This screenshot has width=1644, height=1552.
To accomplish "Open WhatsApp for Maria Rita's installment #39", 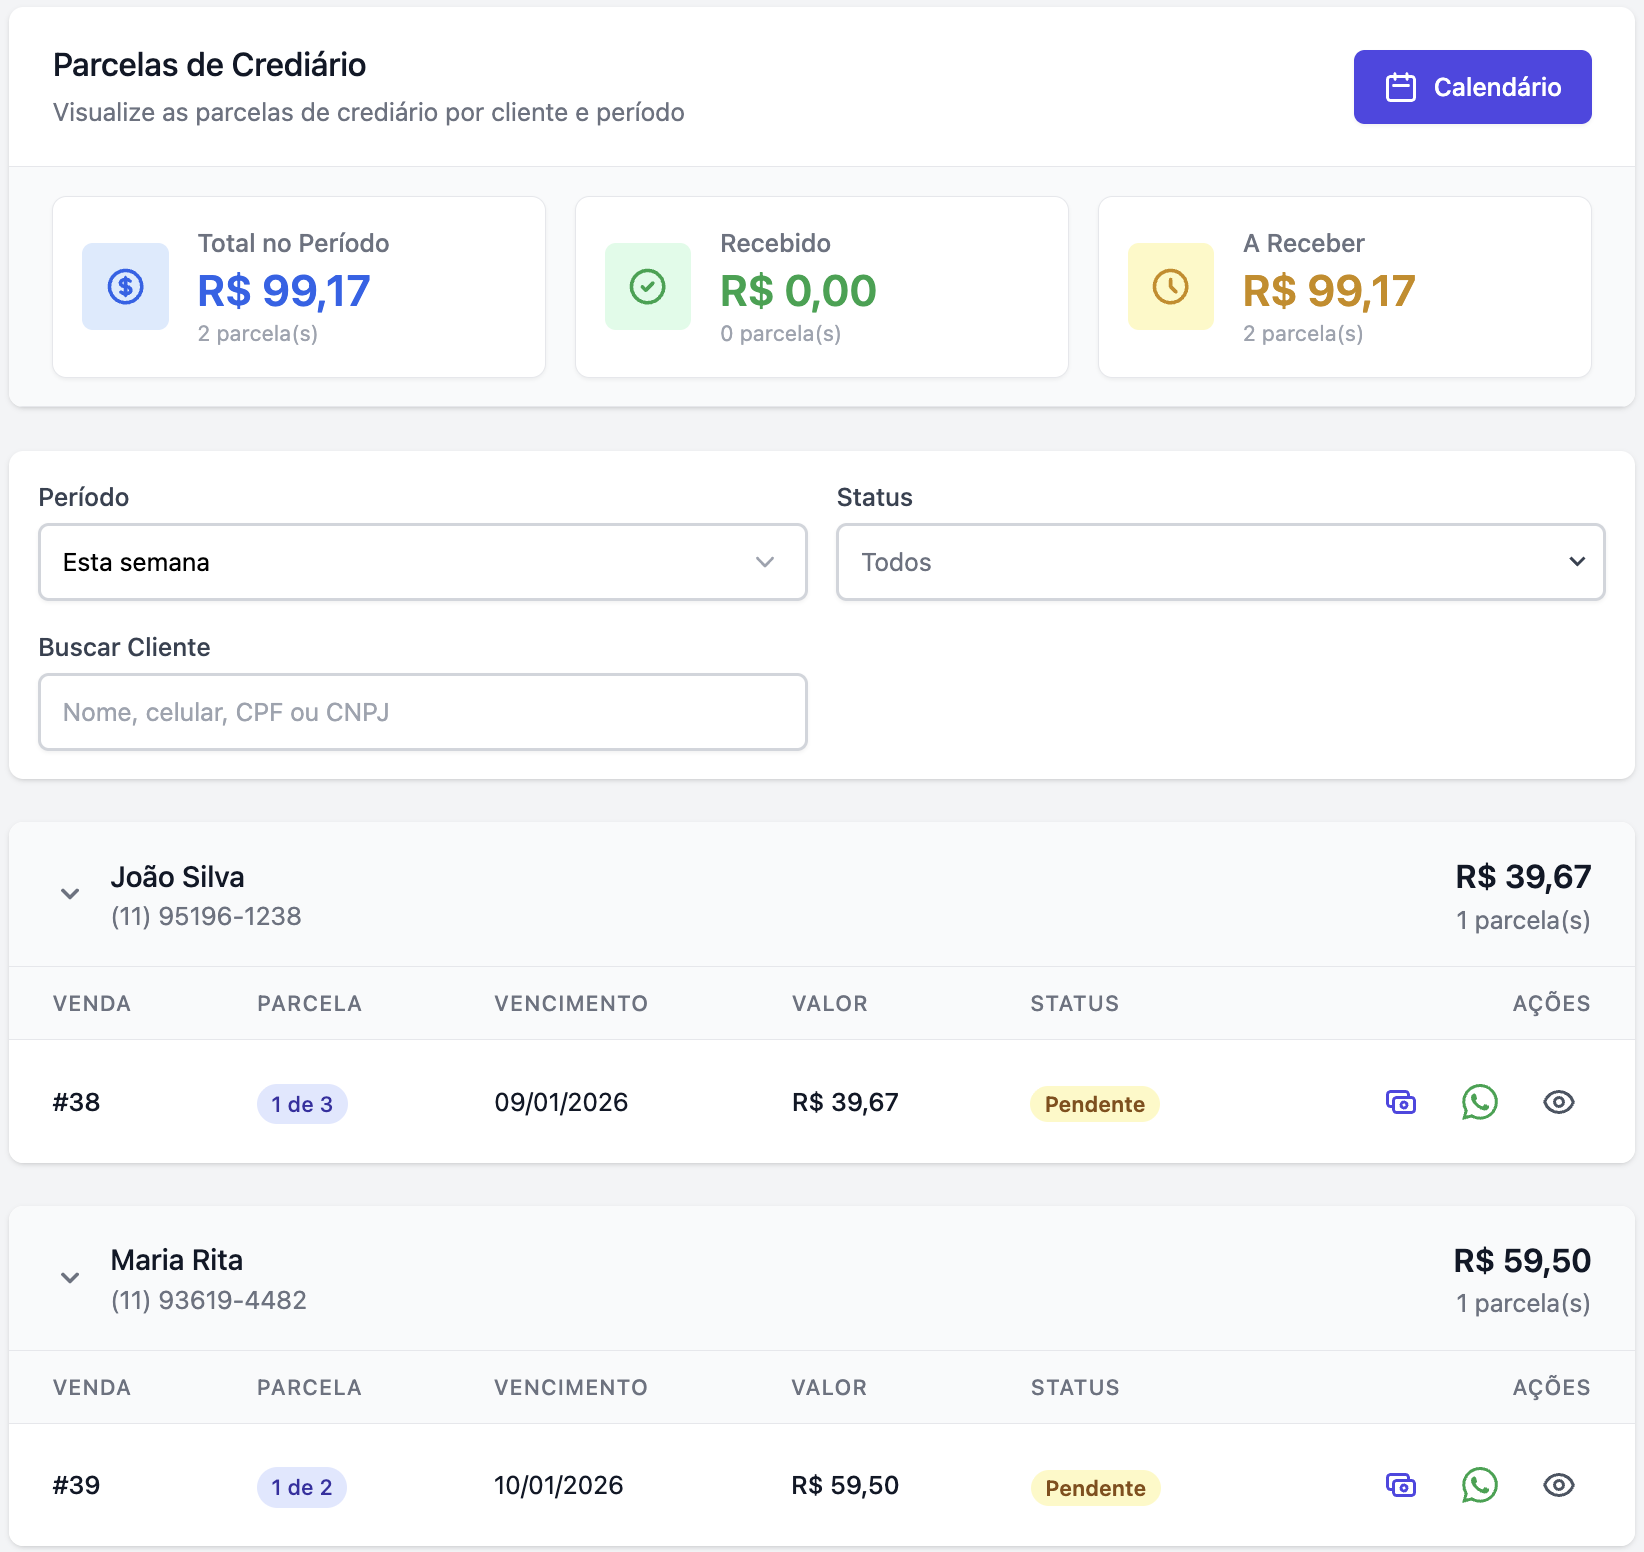I will coord(1479,1485).
